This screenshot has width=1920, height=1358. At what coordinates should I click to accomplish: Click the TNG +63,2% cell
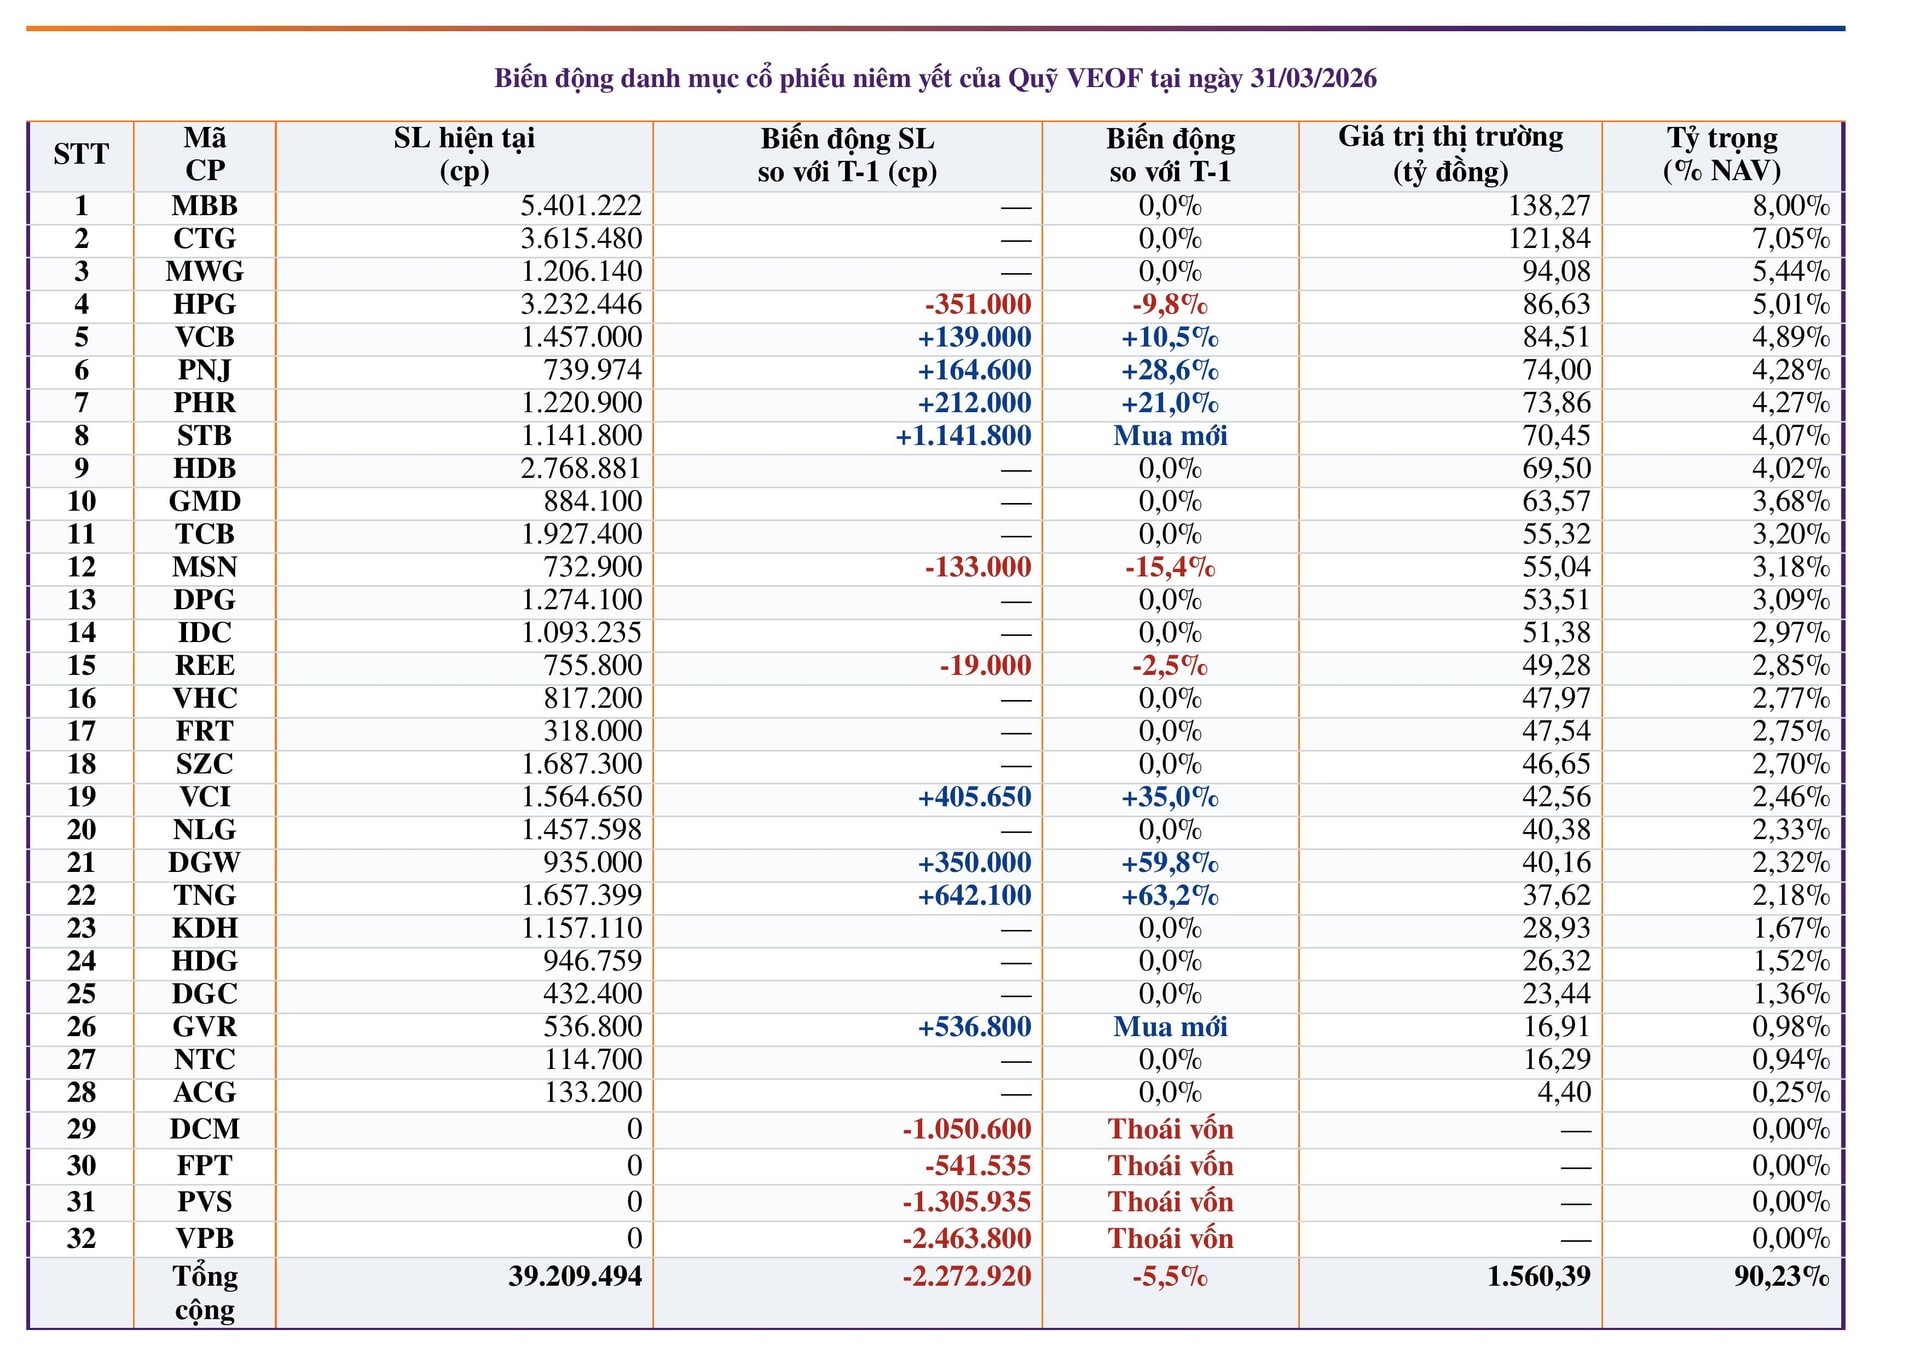pos(1169,895)
